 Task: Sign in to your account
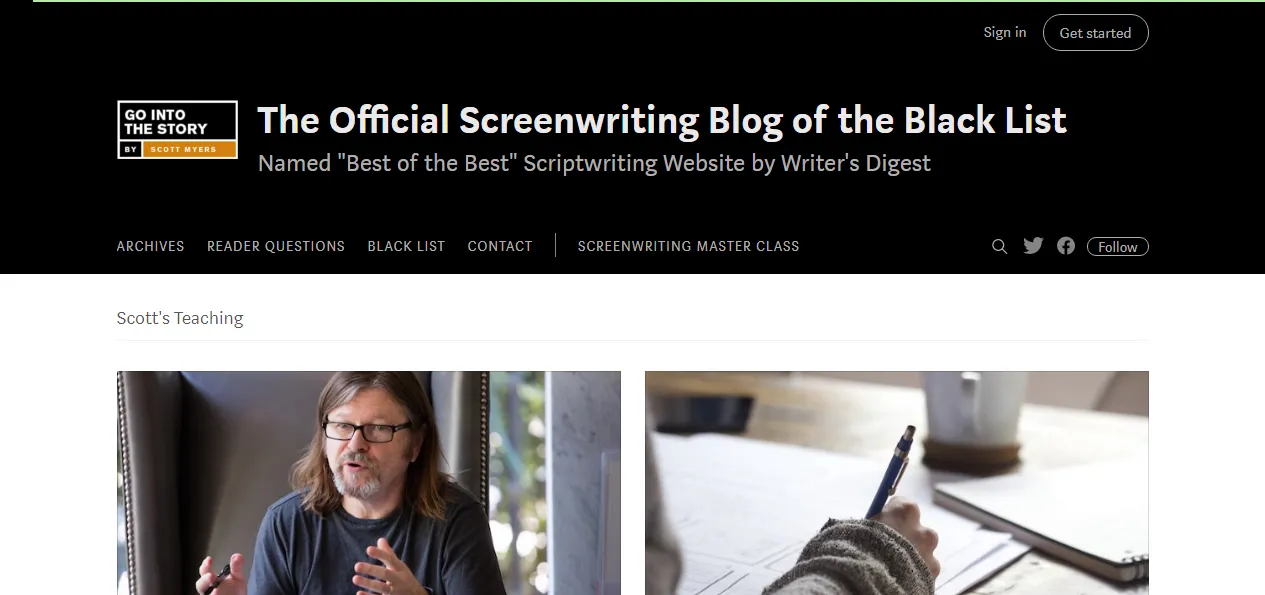[x=1004, y=32]
